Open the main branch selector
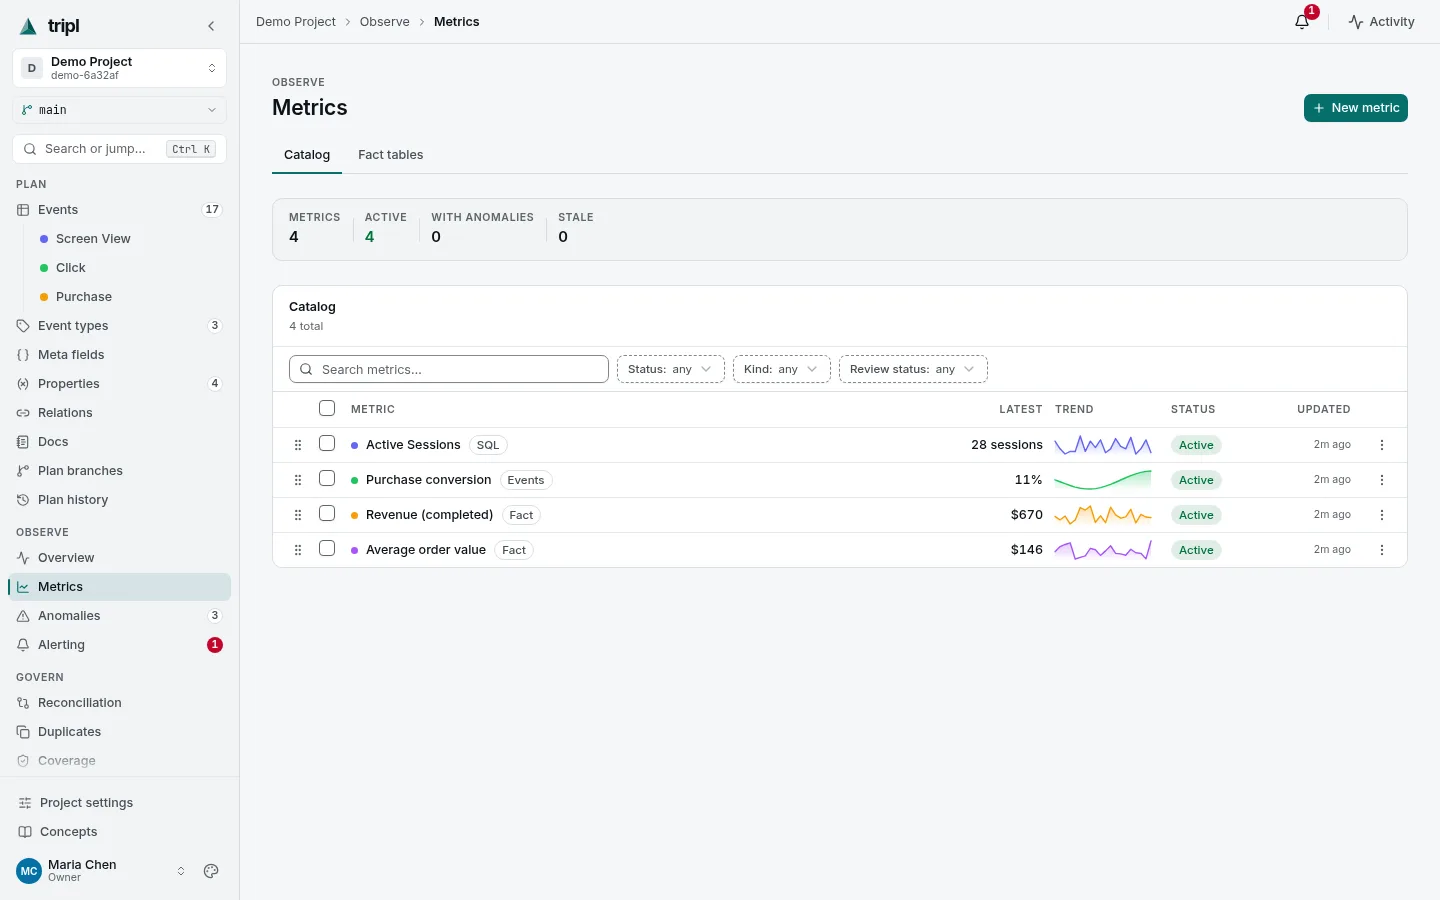Screen dimensions: 1440x900 click(x=119, y=110)
